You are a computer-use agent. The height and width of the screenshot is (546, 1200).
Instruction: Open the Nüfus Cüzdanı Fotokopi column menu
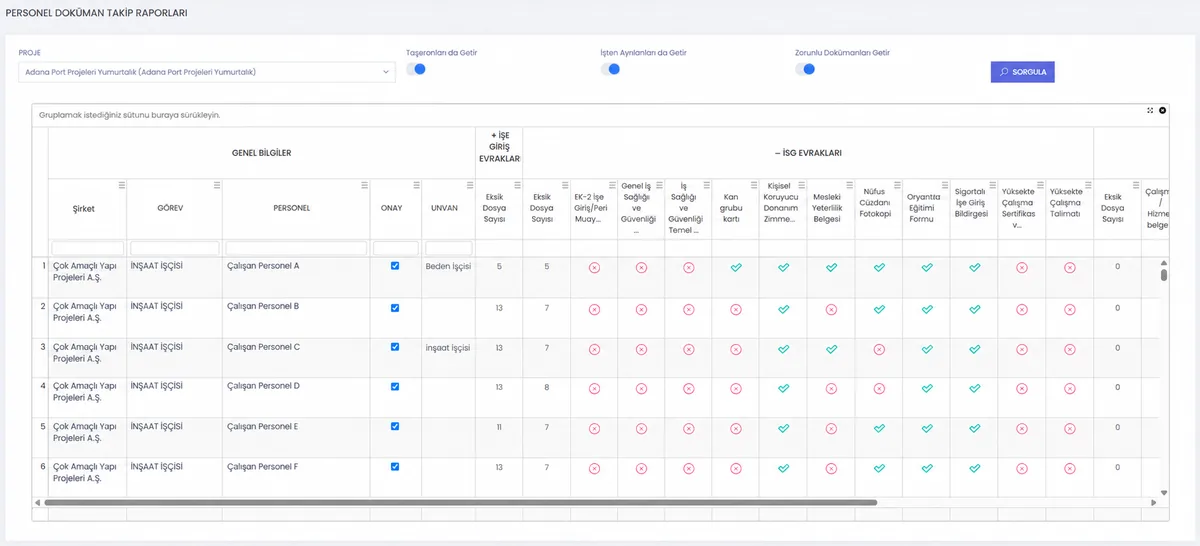(897, 185)
